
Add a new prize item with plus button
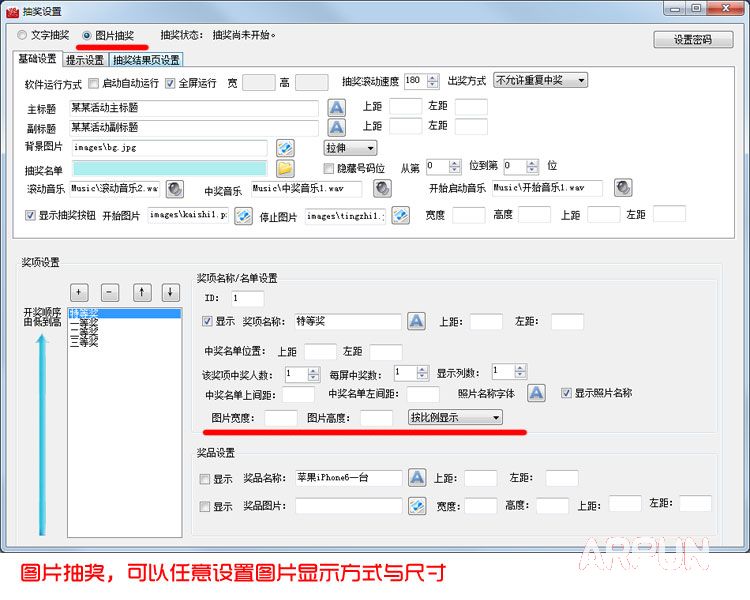point(79,292)
